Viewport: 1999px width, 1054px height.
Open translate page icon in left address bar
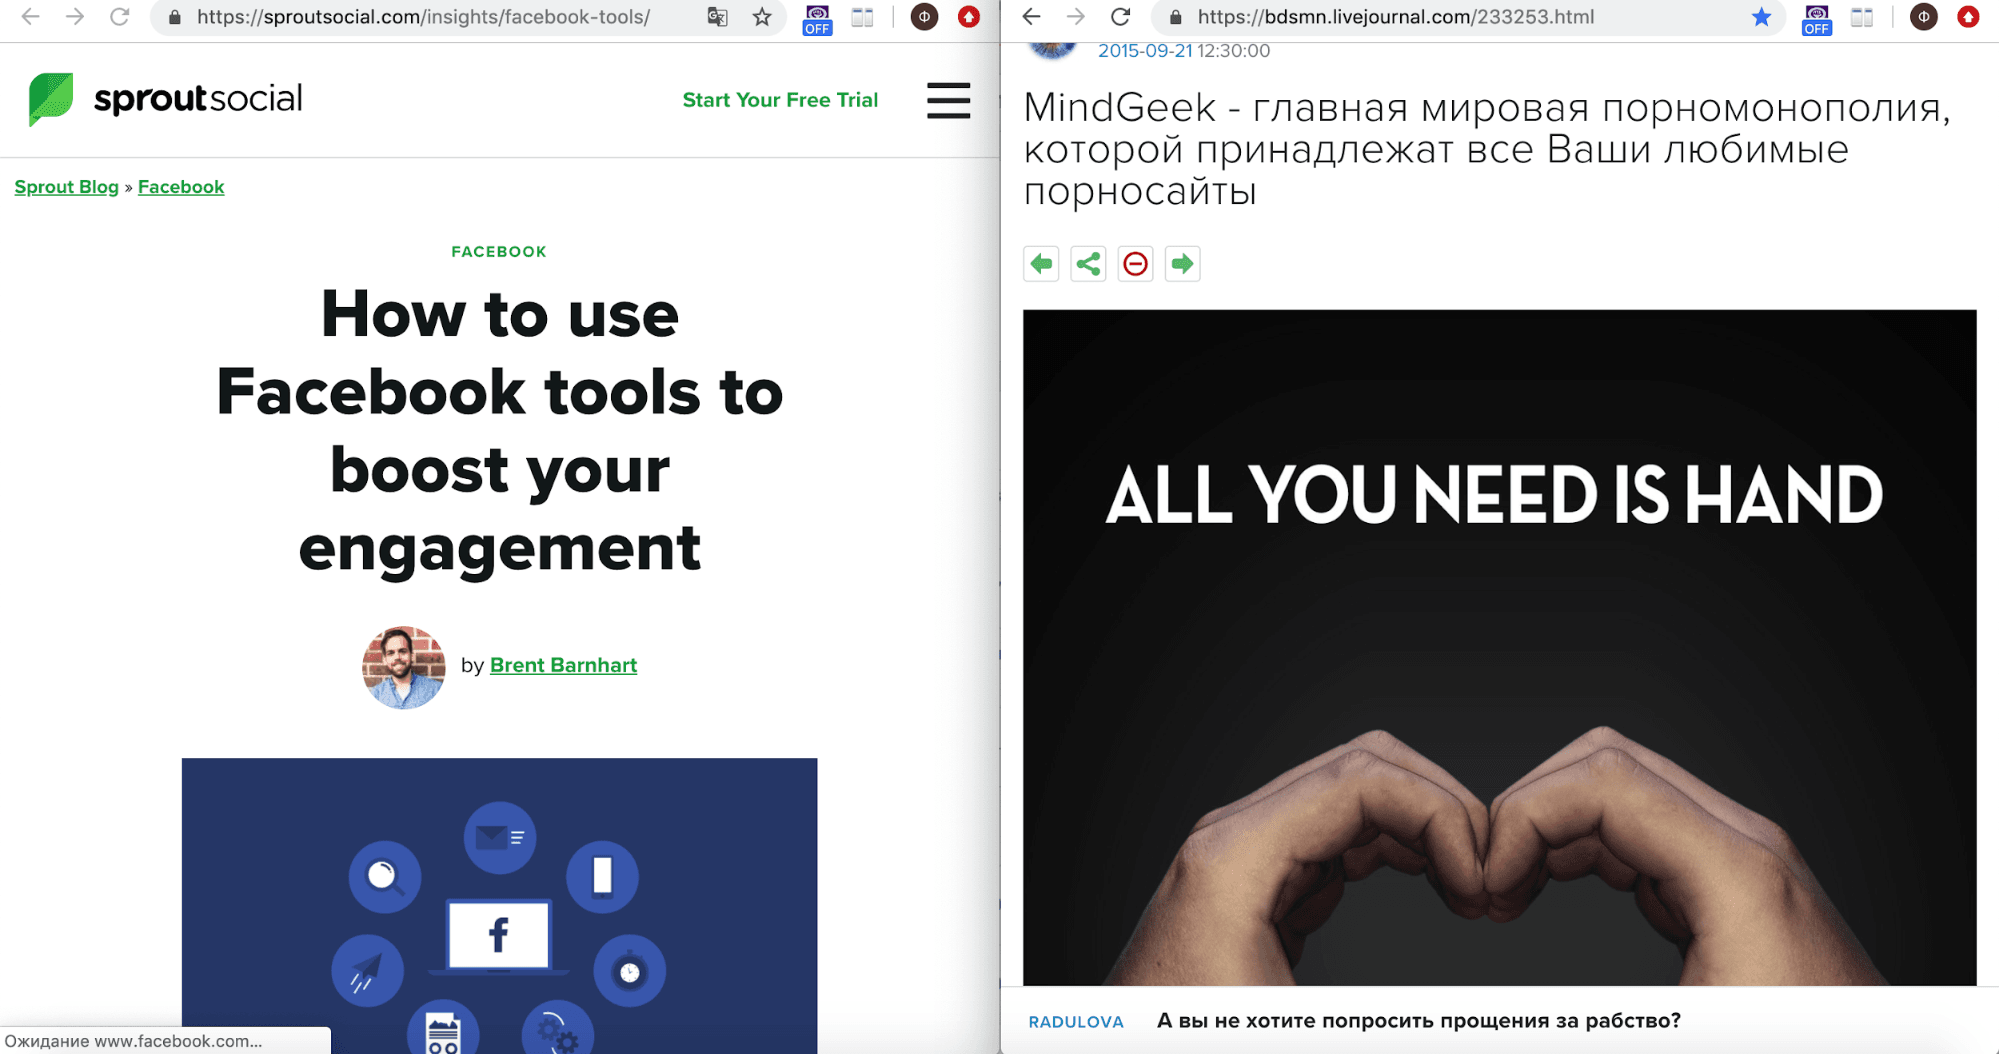[717, 17]
